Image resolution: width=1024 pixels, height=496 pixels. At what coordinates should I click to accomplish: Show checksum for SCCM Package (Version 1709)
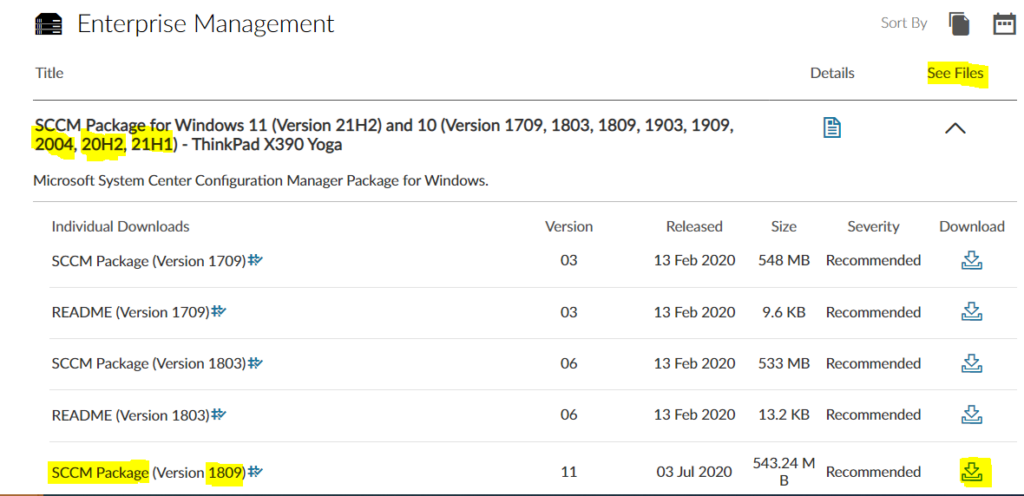[255, 260]
